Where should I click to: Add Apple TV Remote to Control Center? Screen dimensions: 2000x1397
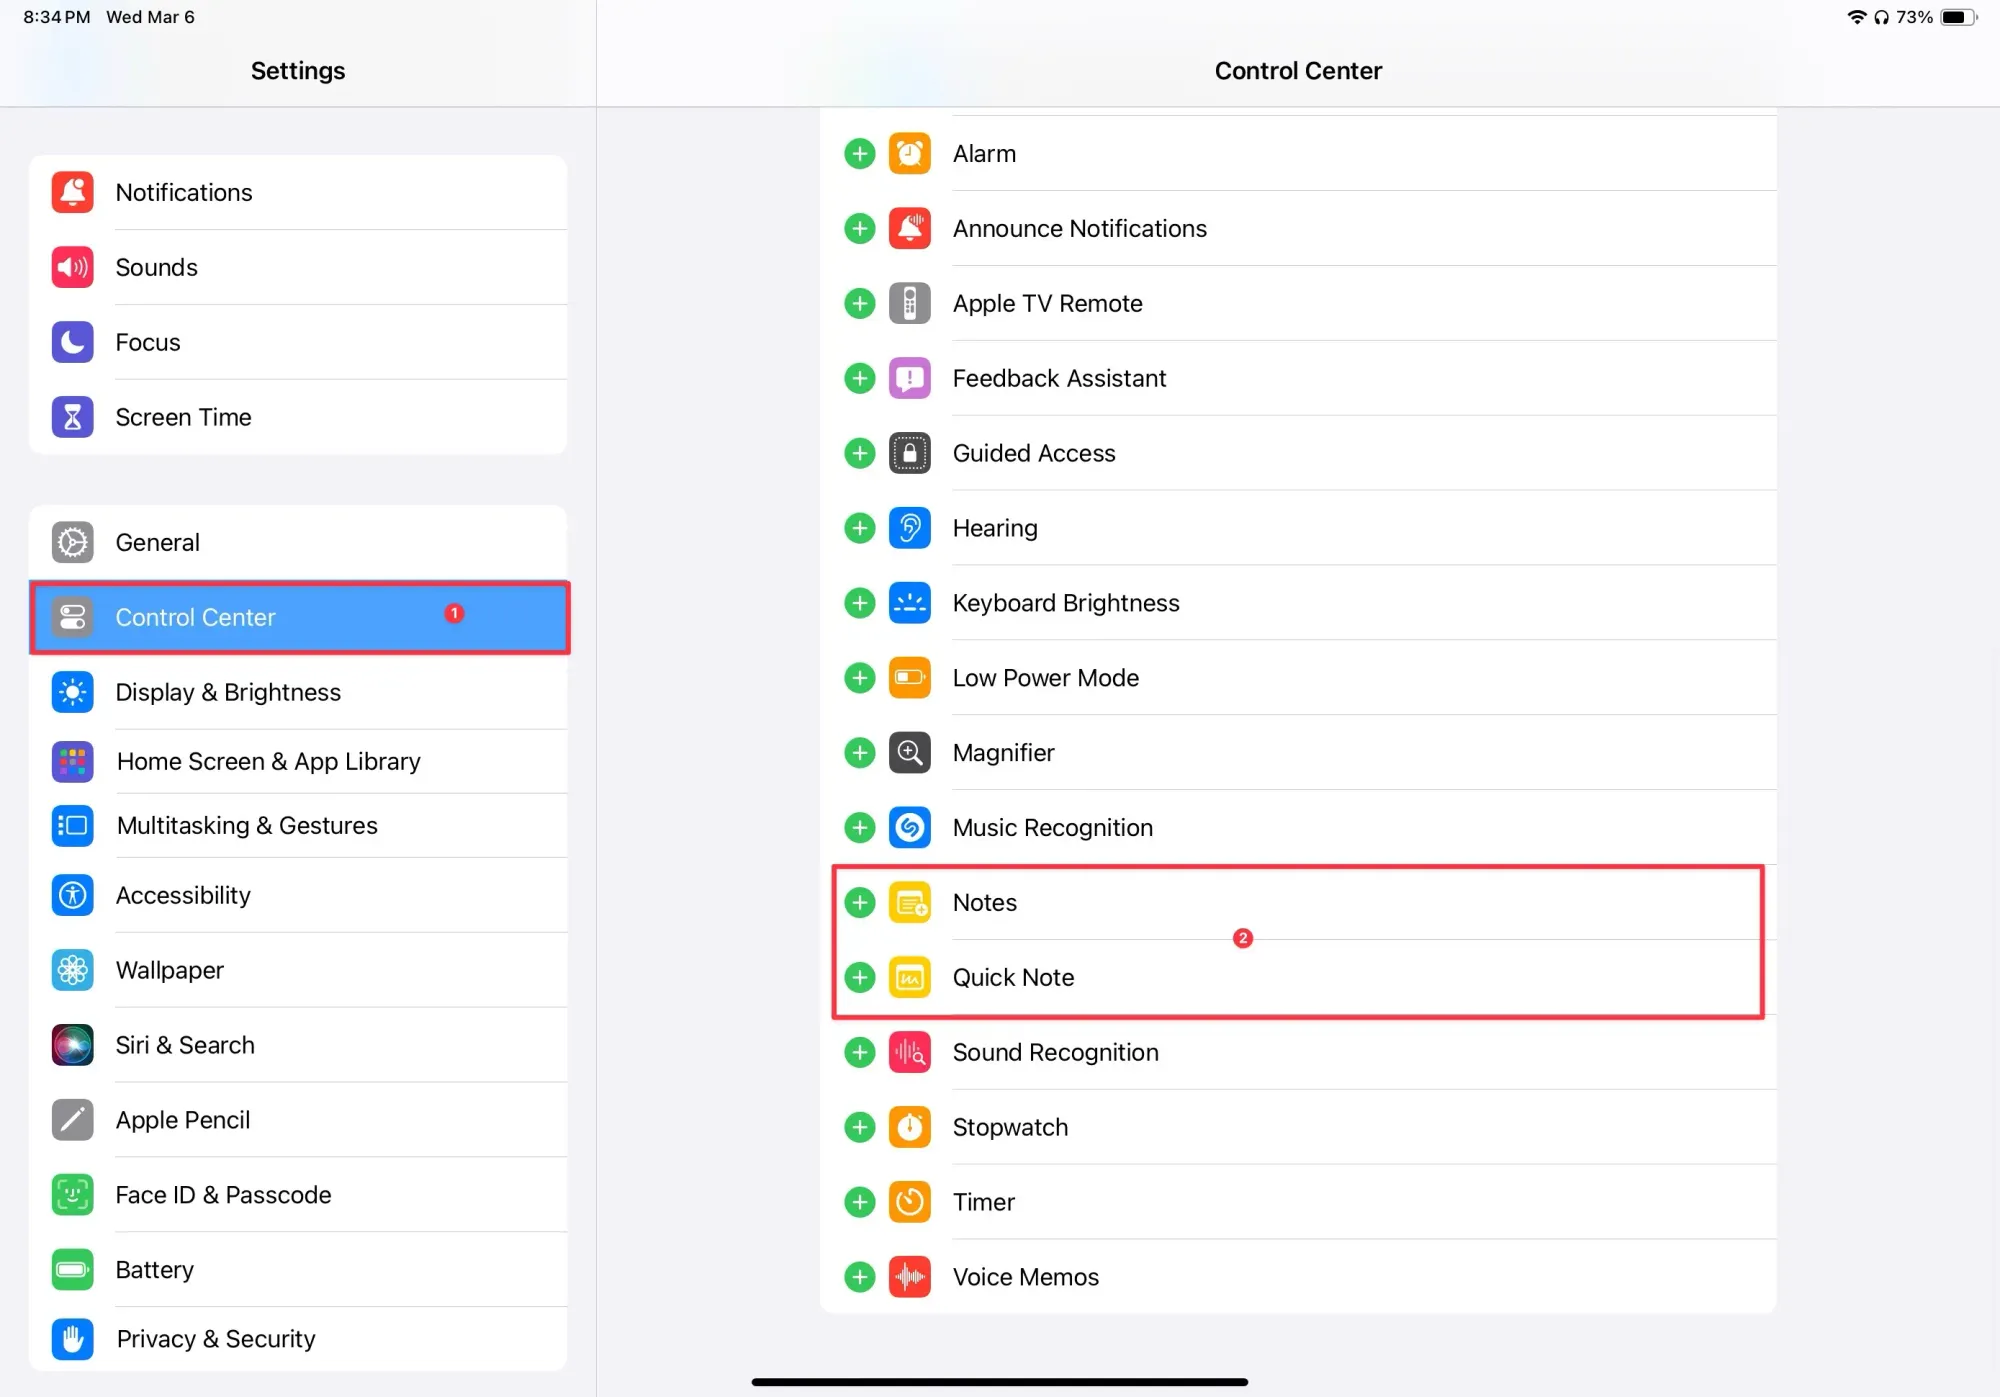pos(859,303)
